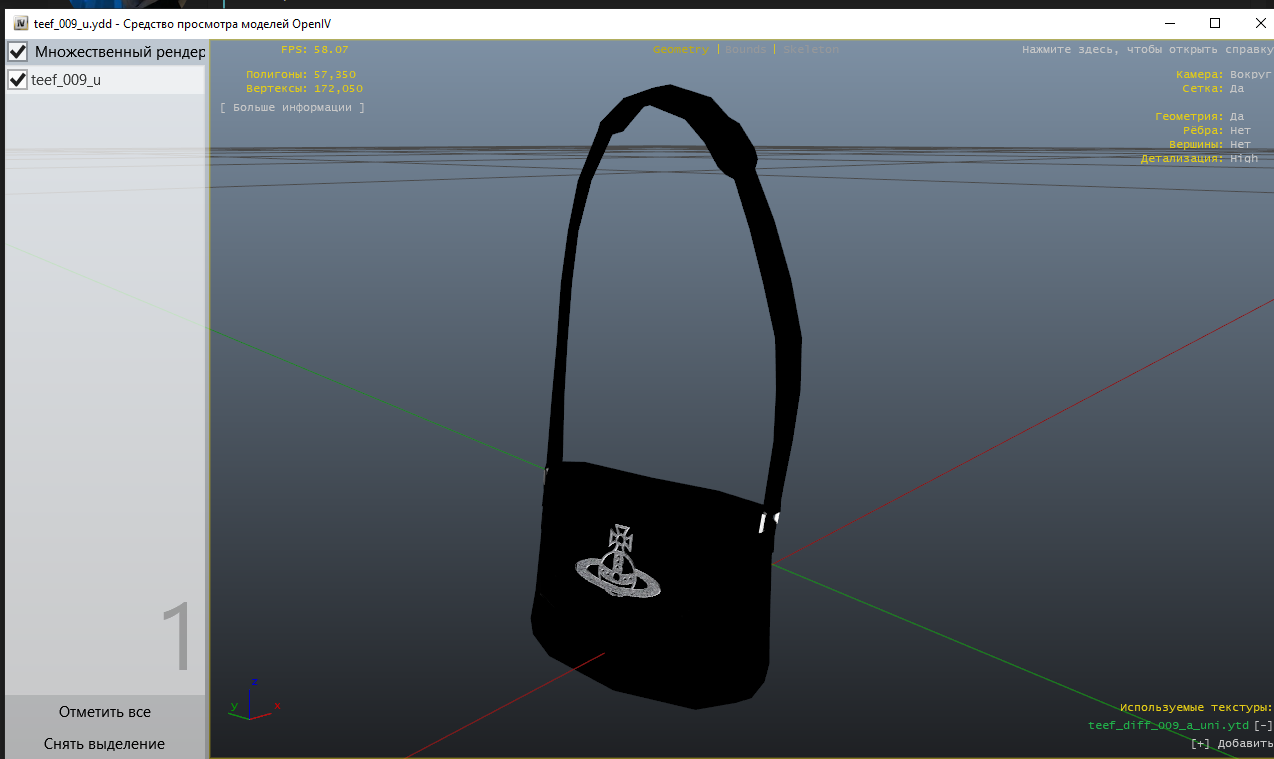This screenshot has width=1274, height=759.
Task: Toggle the Сетка setting Да
Action: pos(1237,88)
